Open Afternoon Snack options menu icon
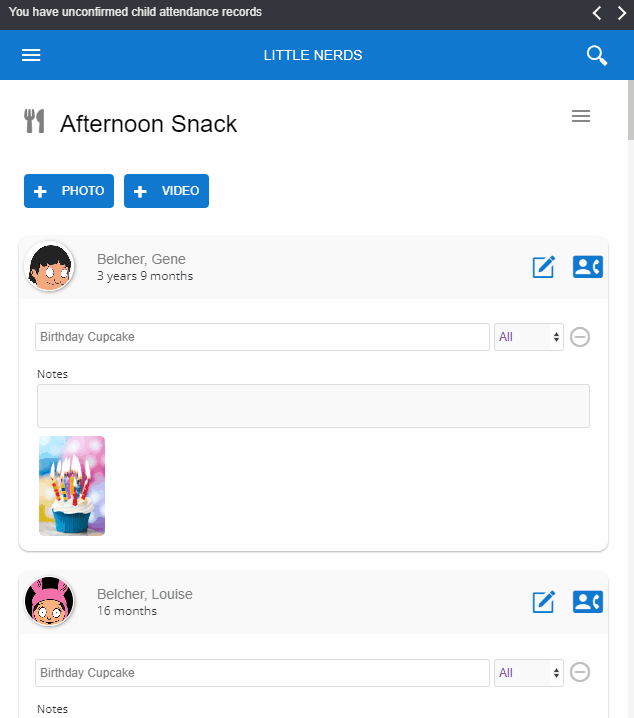The width and height of the screenshot is (634, 718). coord(581,116)
